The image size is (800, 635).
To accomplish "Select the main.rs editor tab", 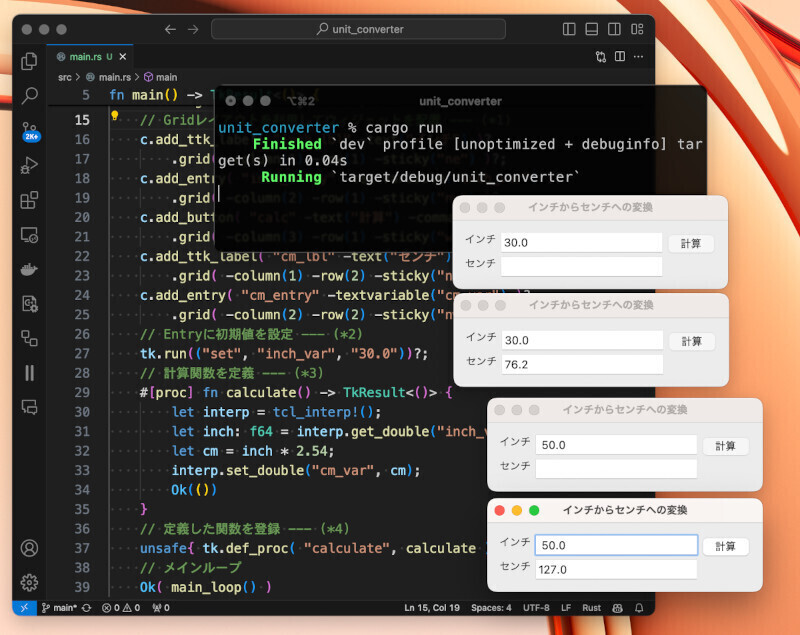I will (85, 57).
